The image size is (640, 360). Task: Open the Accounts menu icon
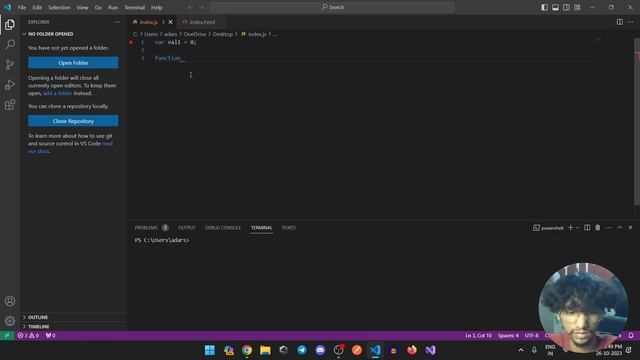click(x=10, y=301)
